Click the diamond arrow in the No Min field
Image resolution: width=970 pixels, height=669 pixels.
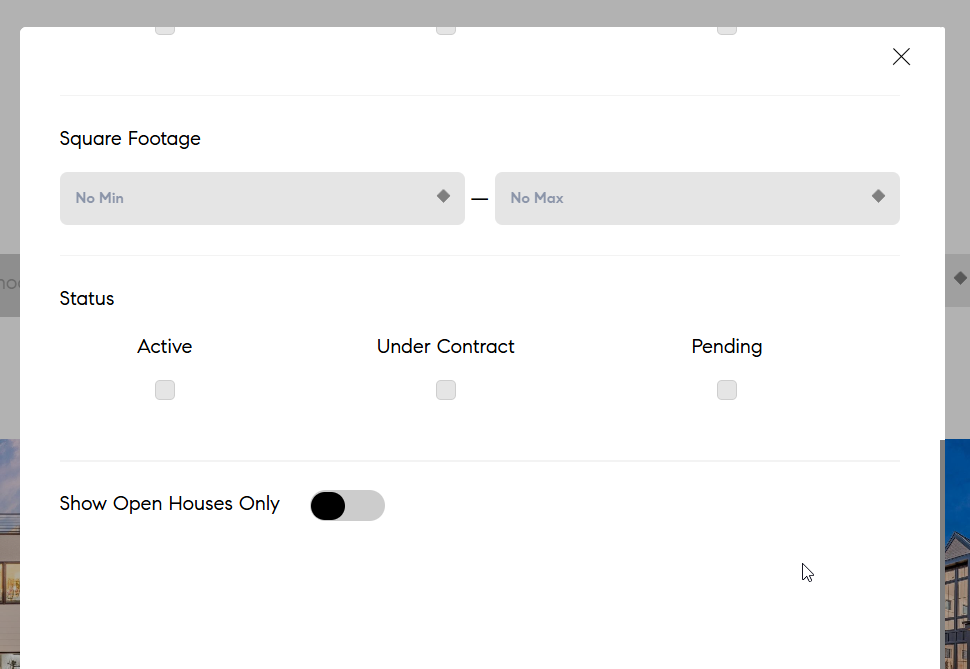[444, 196]
